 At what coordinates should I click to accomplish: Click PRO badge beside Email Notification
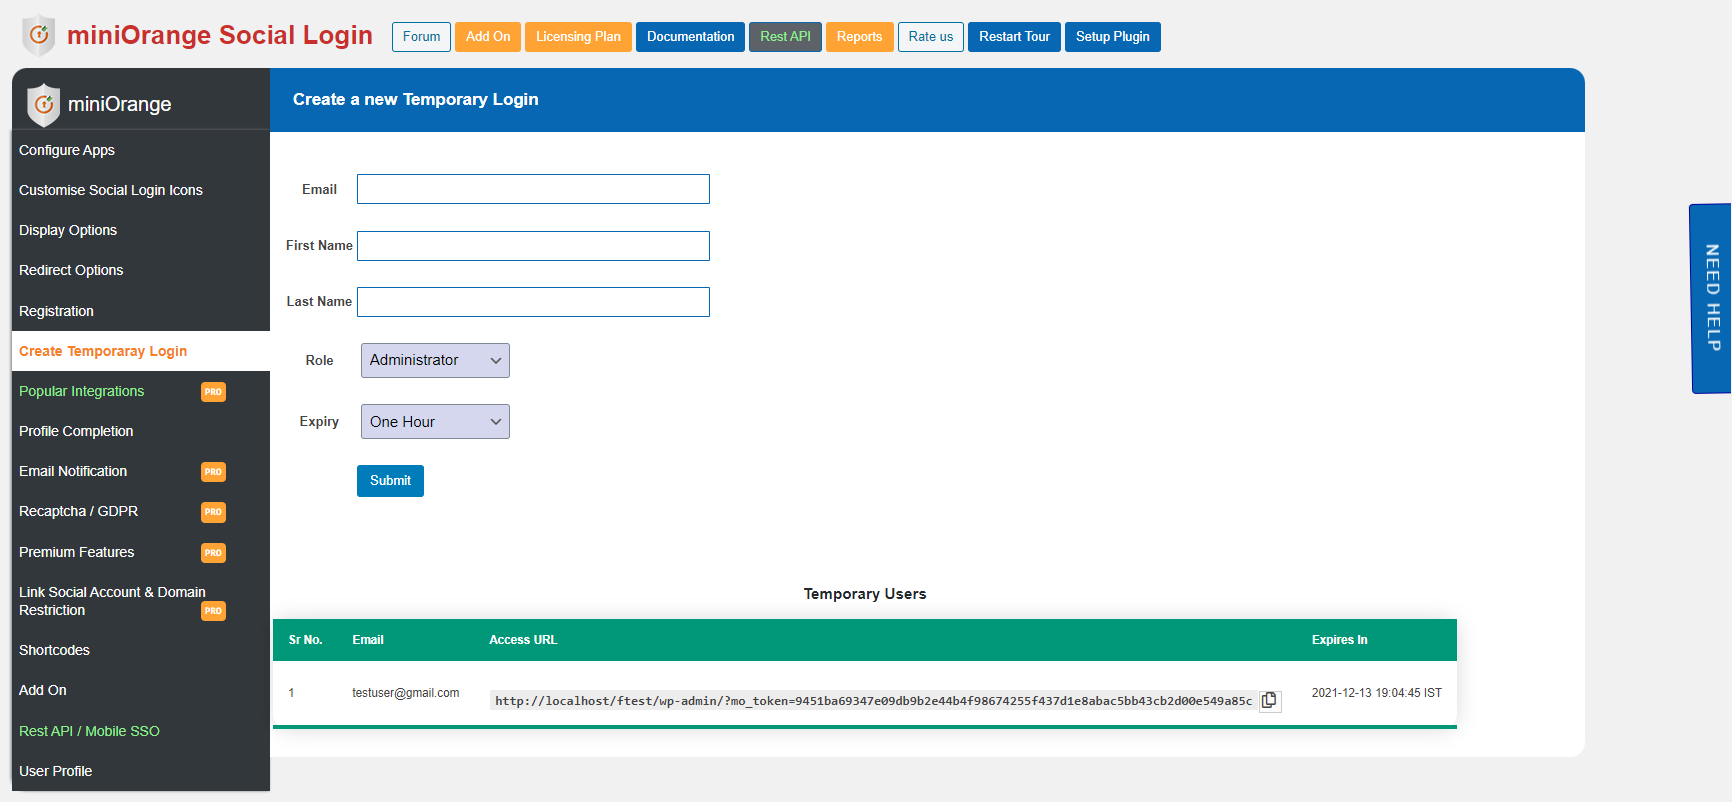coord(213,472)
